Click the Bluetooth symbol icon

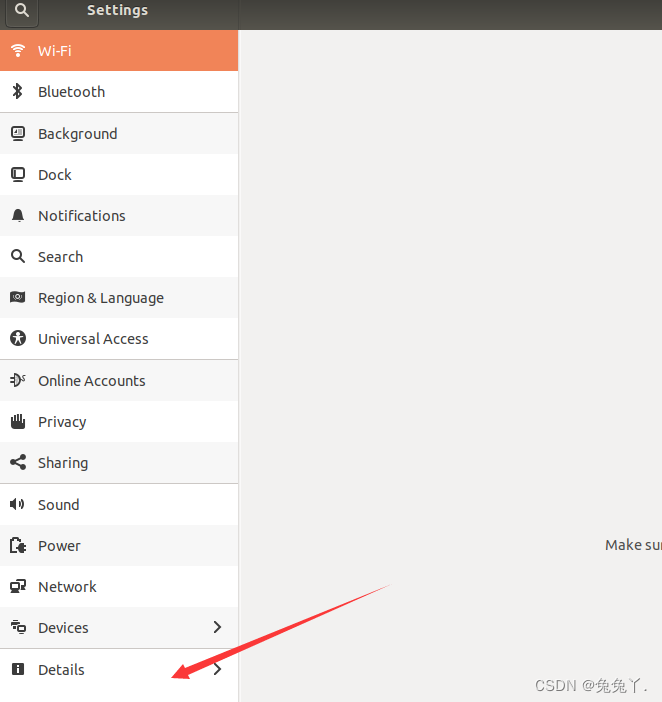[17, 91]
